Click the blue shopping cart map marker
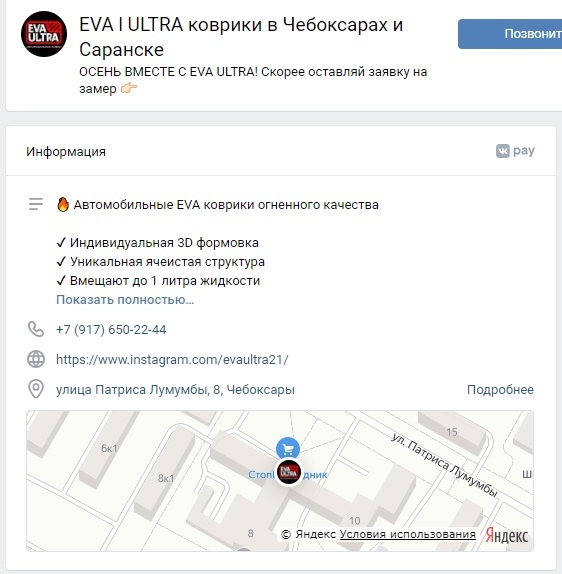562x574 pixels. (288, 448)
